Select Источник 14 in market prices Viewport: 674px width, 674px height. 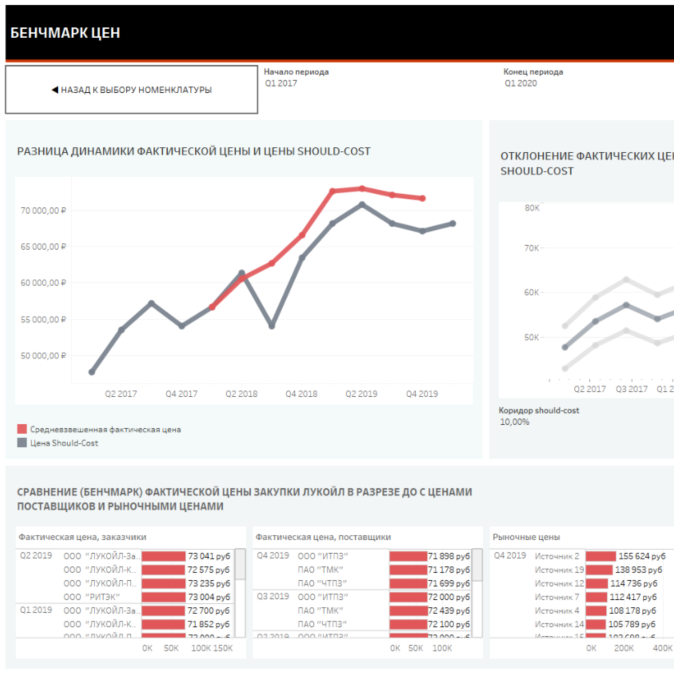coord(559,624)
